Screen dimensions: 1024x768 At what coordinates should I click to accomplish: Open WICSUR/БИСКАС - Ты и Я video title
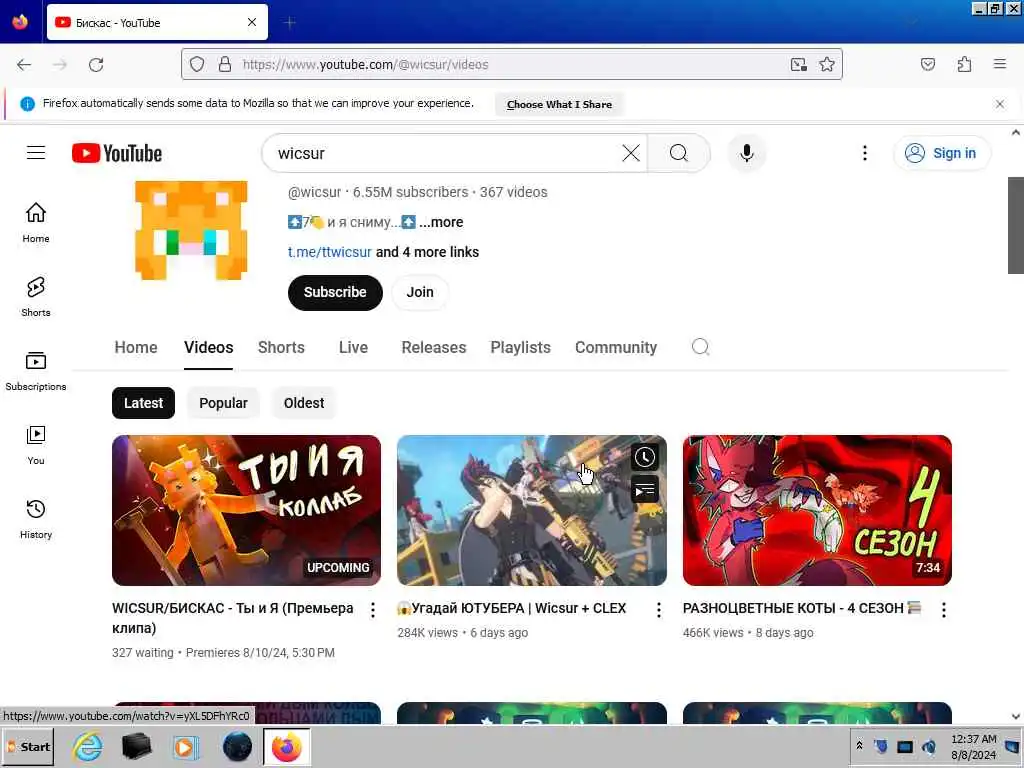[x=233, y=618]
